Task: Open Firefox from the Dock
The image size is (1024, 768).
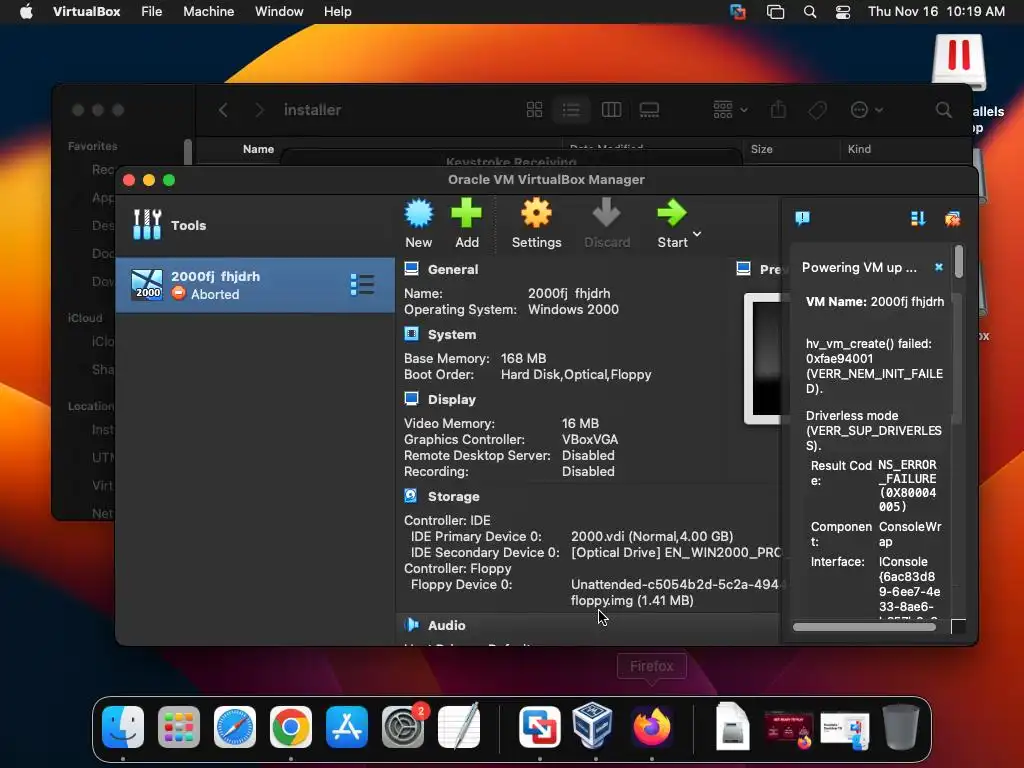Action: (x=651, y=726)
